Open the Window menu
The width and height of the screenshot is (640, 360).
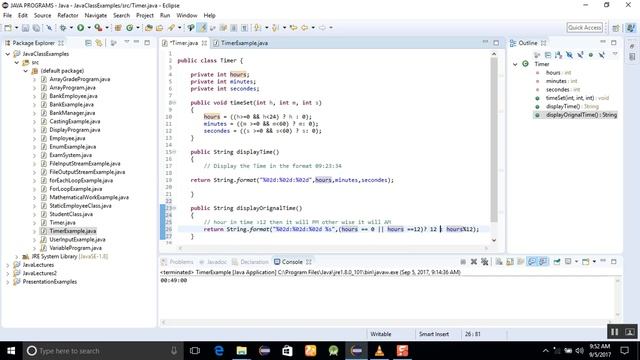click(187, 16)
